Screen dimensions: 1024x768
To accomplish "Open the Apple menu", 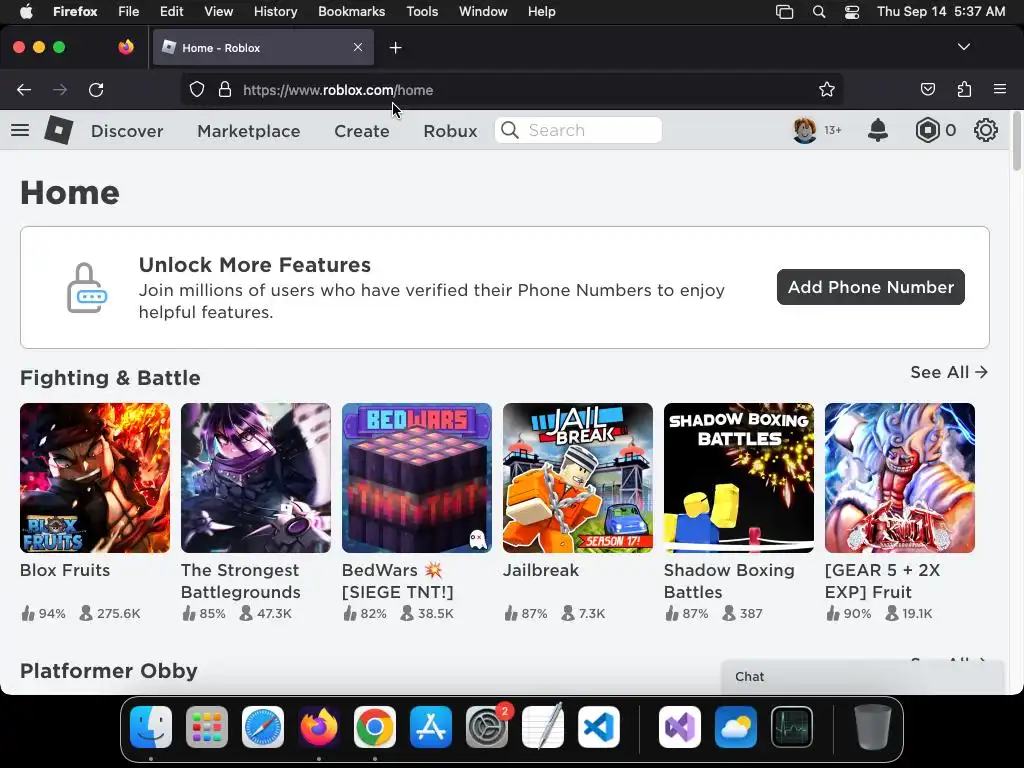I will tap(26, 12).
